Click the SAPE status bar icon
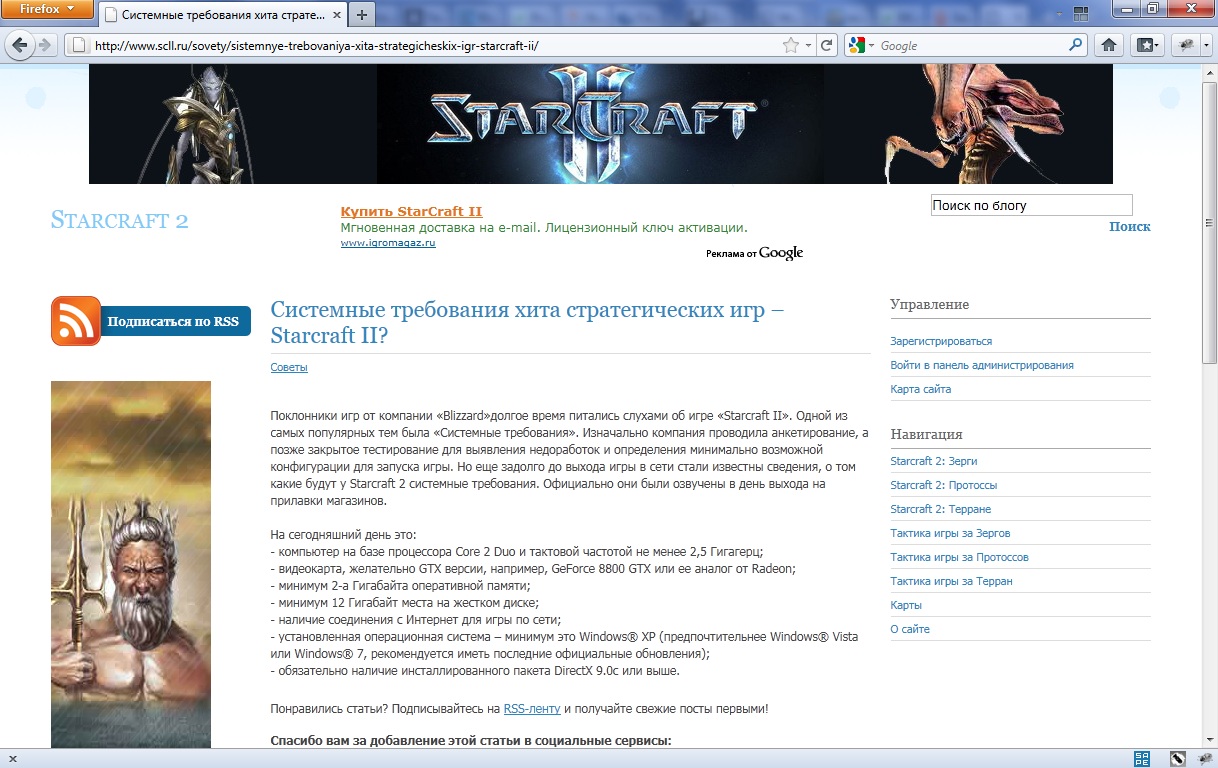 click(1142, 758)
